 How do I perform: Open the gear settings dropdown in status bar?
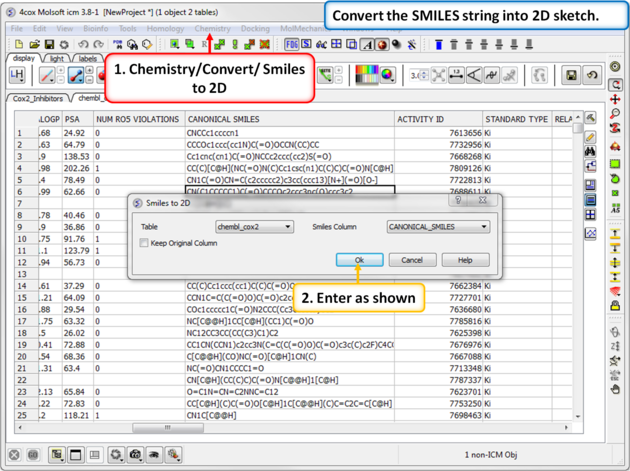click(x=119, y=455)
